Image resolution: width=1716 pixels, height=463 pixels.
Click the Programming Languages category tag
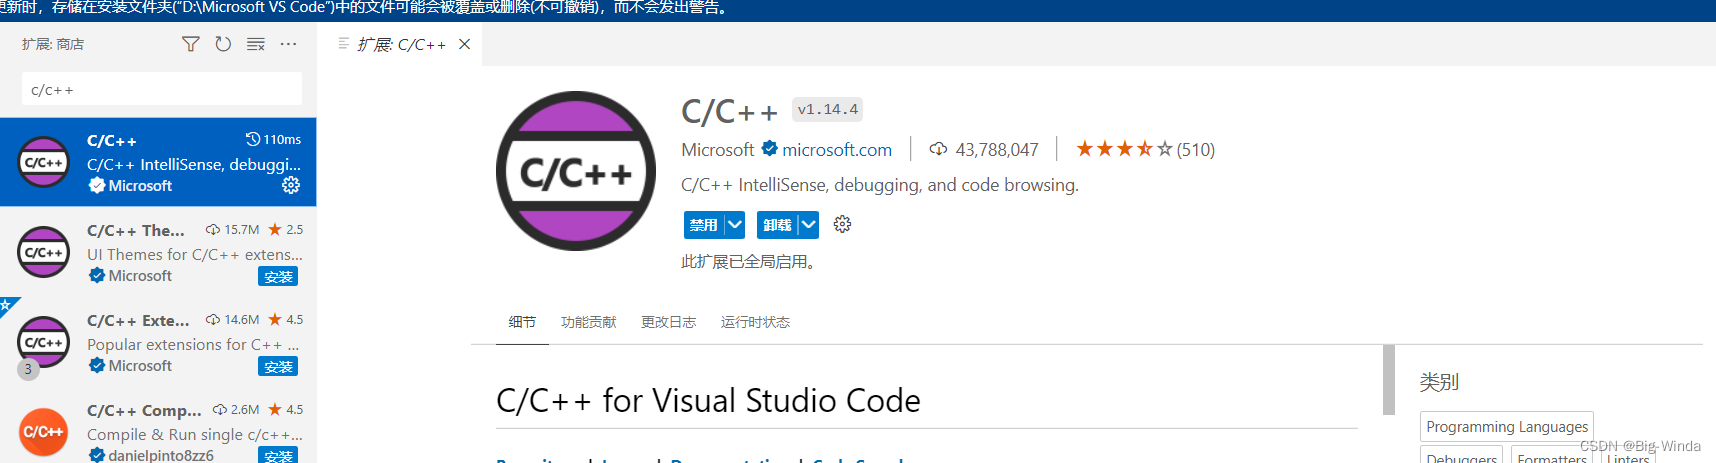point(1507,427)
